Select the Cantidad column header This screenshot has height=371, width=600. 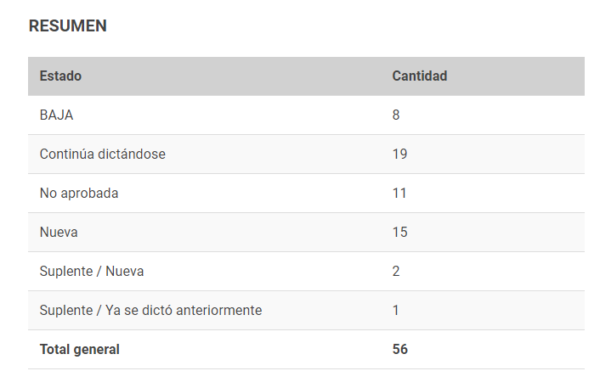click(x=419, y=76)
